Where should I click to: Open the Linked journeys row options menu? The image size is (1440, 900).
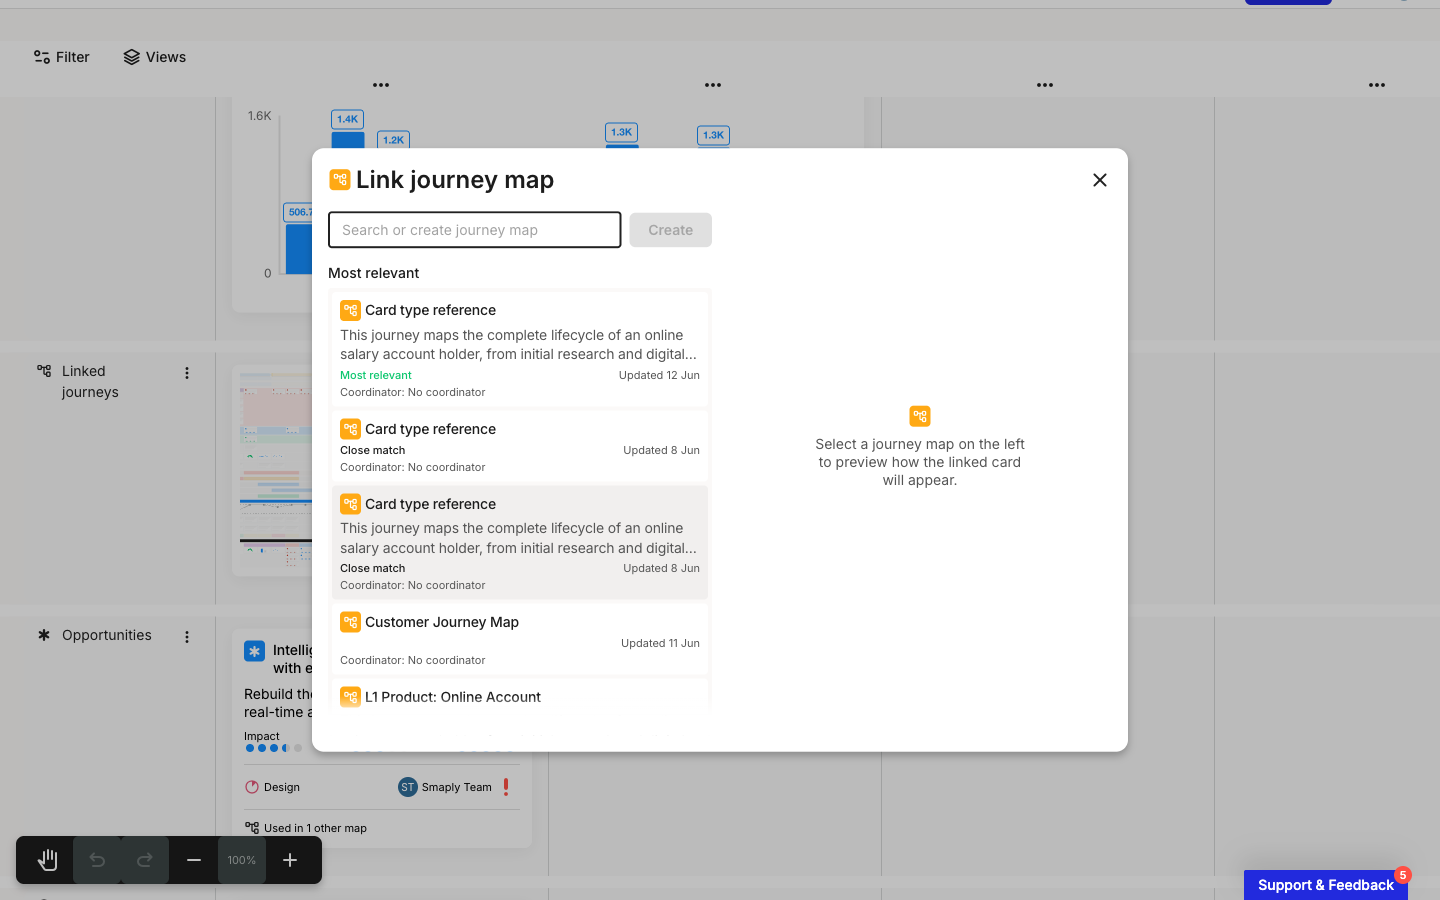187,373
